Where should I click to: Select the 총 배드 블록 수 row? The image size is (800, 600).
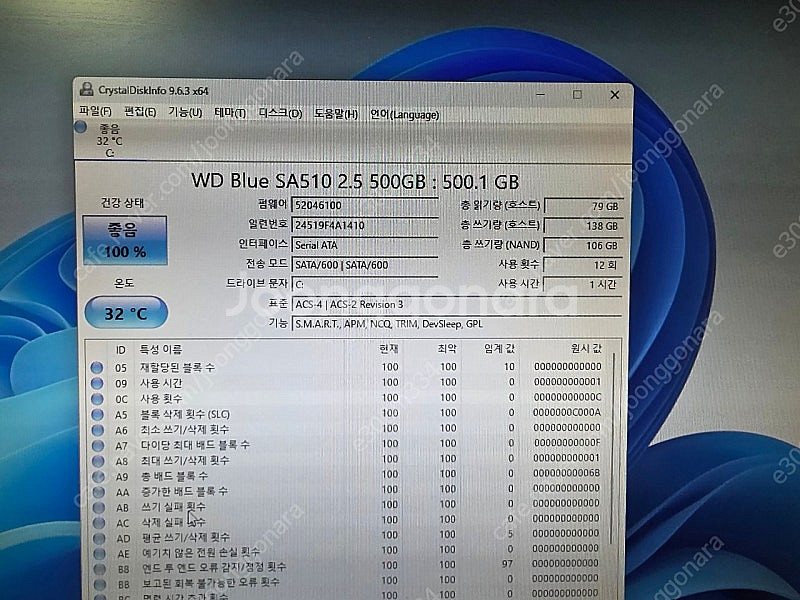(347, 474)
